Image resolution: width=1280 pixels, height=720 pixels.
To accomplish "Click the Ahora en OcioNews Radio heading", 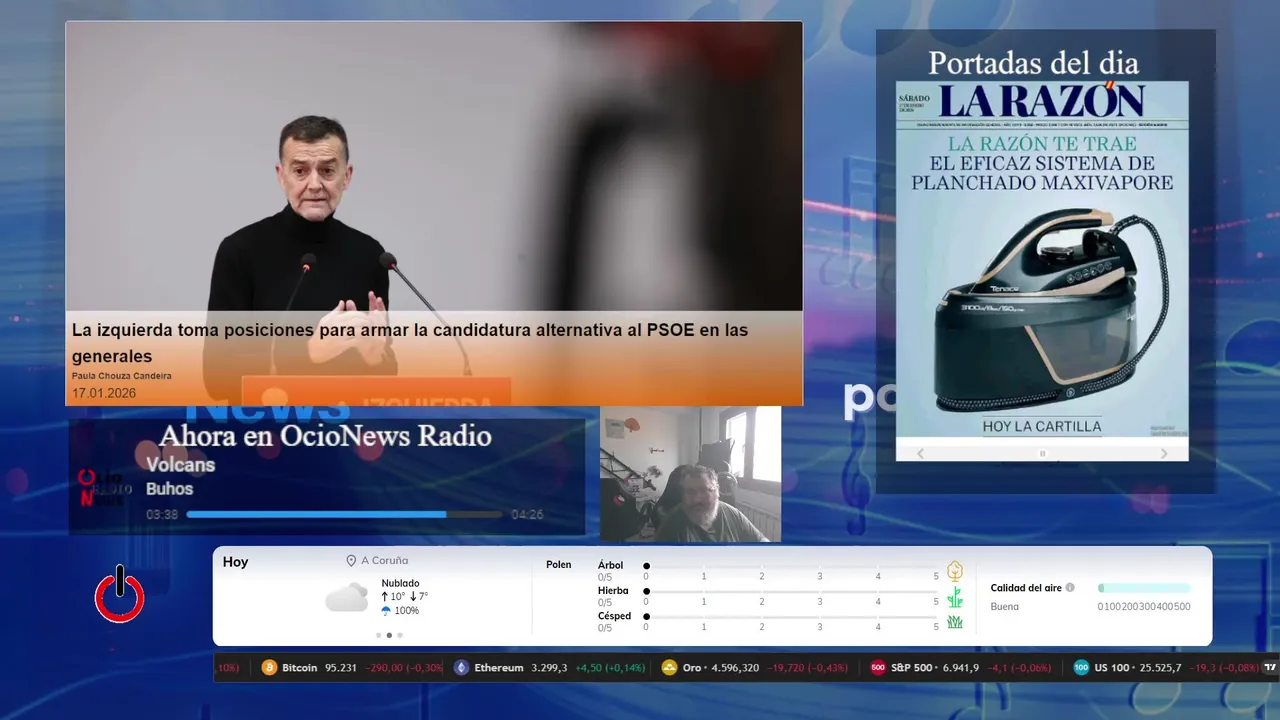I will coord(325,436).
